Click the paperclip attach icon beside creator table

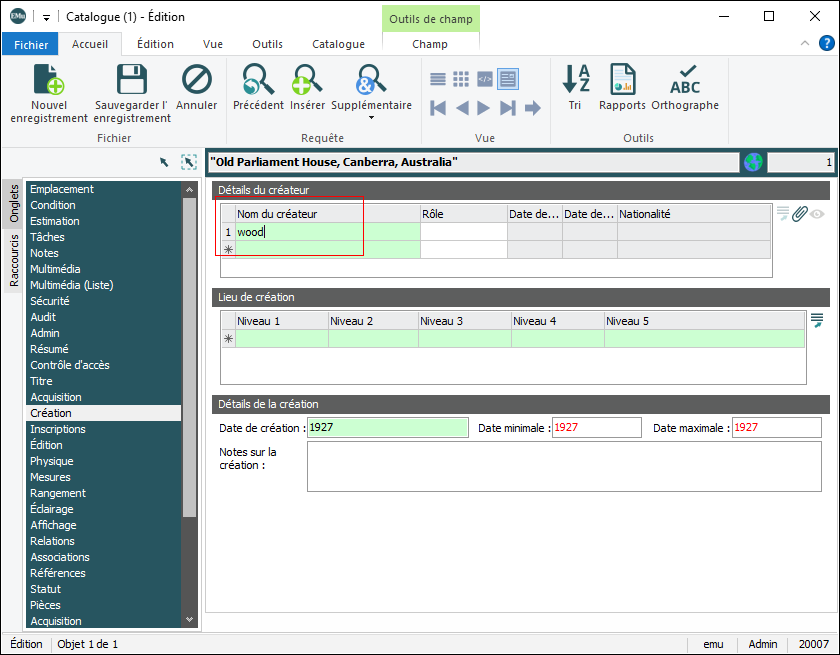coord(799,213)
